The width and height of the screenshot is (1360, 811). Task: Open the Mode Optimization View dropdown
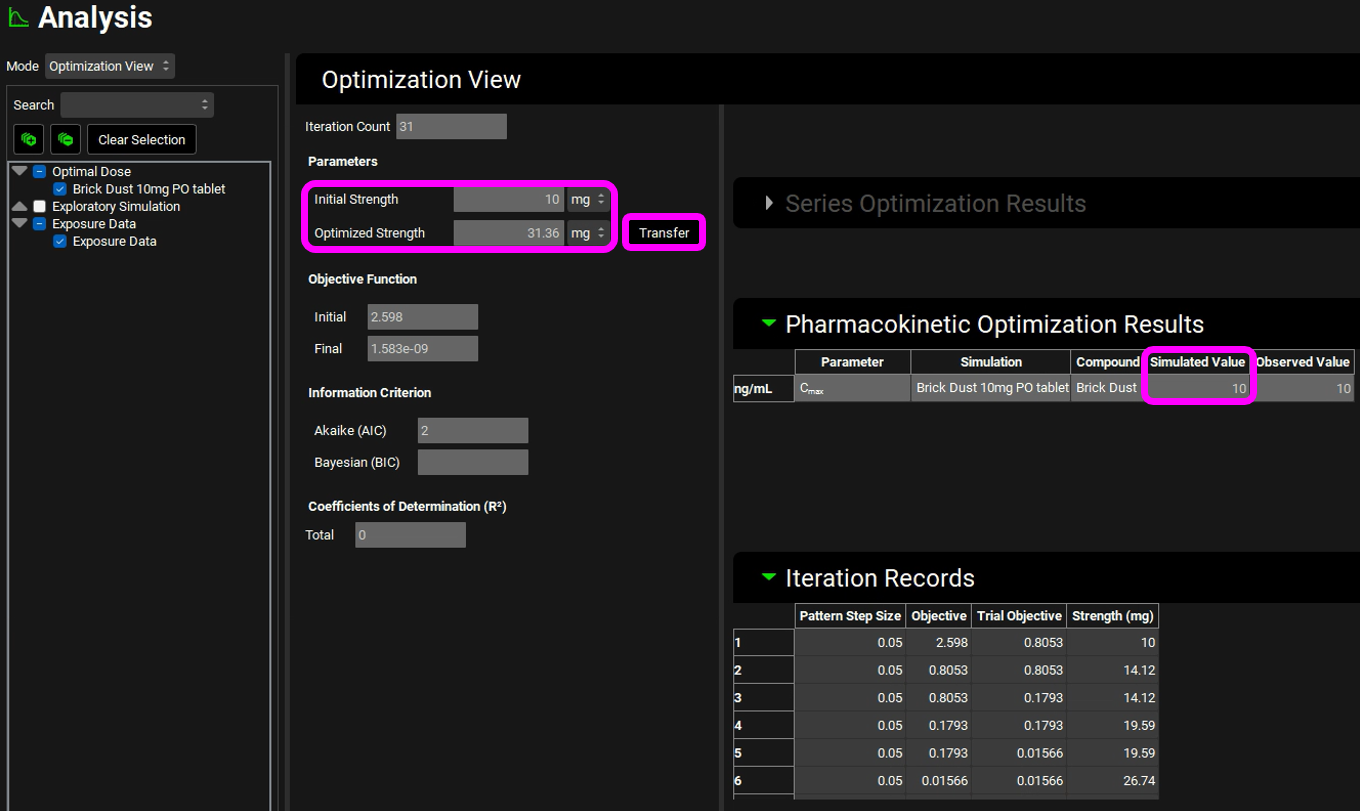click(x=110, y=66)
